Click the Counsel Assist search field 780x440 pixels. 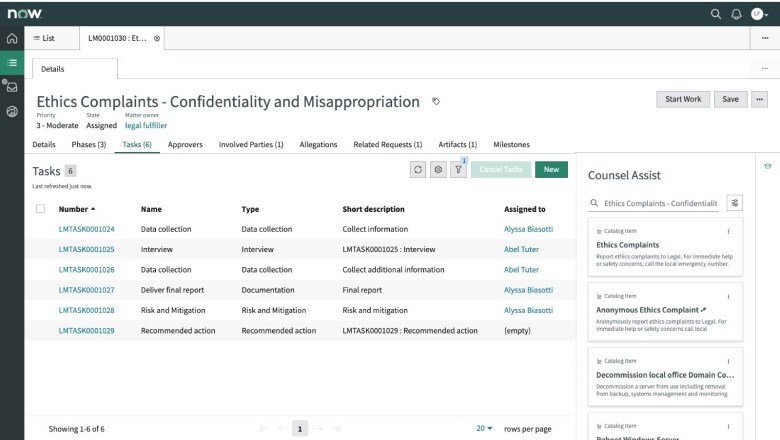click(655, 203)
